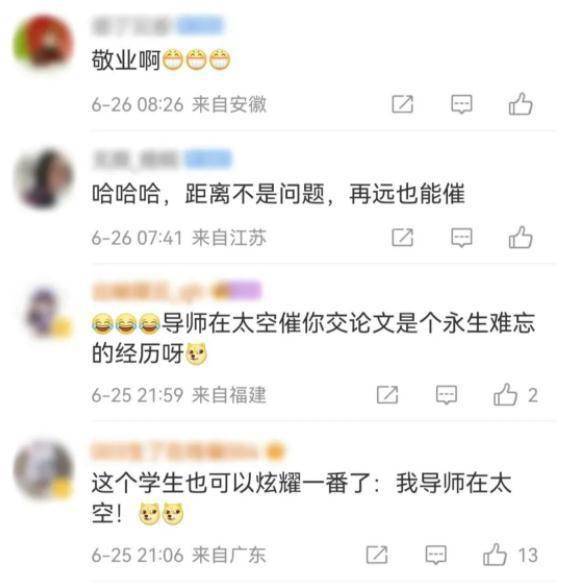Open the avatar of the 广东 commenter
This screenshot has width=565, height=588.
point(43,470)
